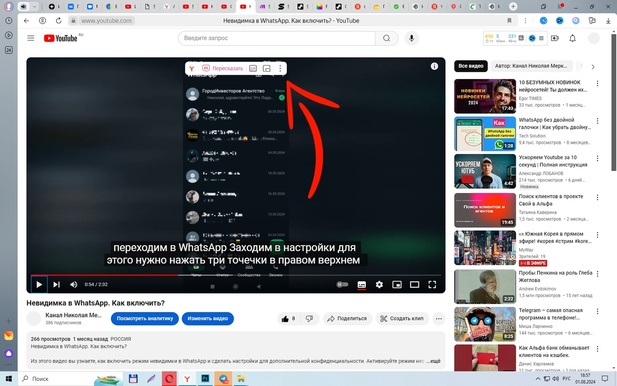Open the YouTube hamburger guide menu
This screenshot has height=386, width=617.
(x=31, y=38)
